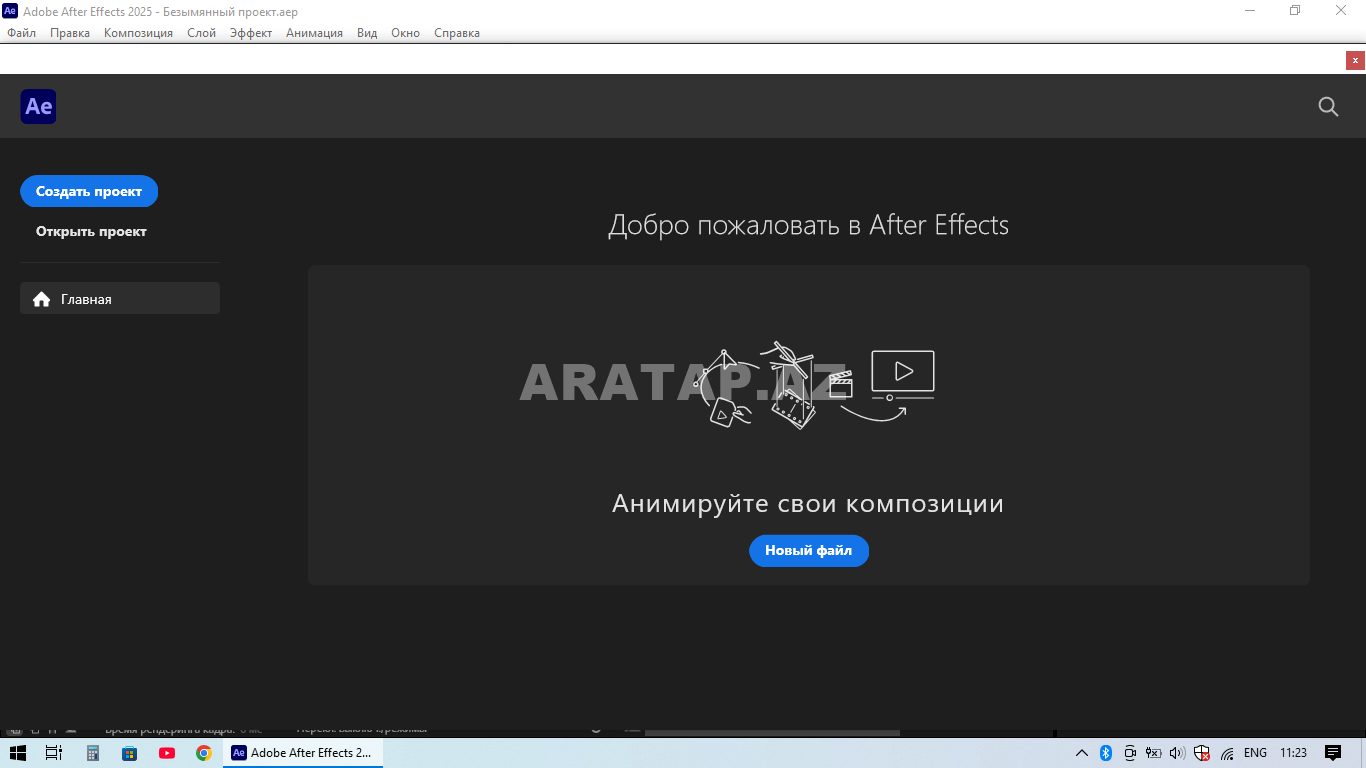Click the battery power tray icon
1366x768 pixels.
1153,753
